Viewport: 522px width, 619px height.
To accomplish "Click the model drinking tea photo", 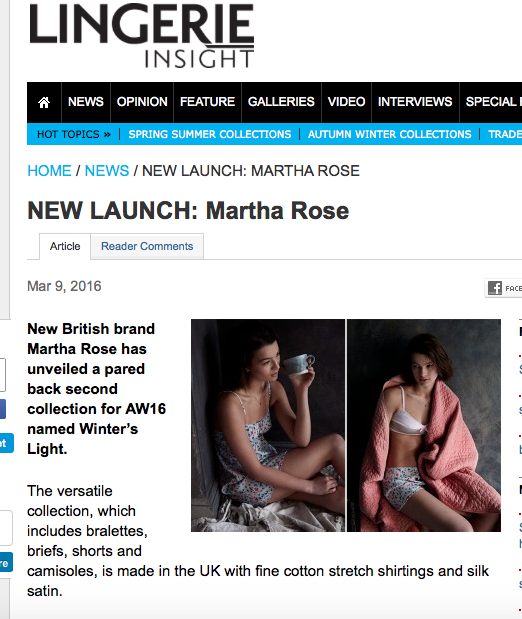I will [x=268, y=426].
